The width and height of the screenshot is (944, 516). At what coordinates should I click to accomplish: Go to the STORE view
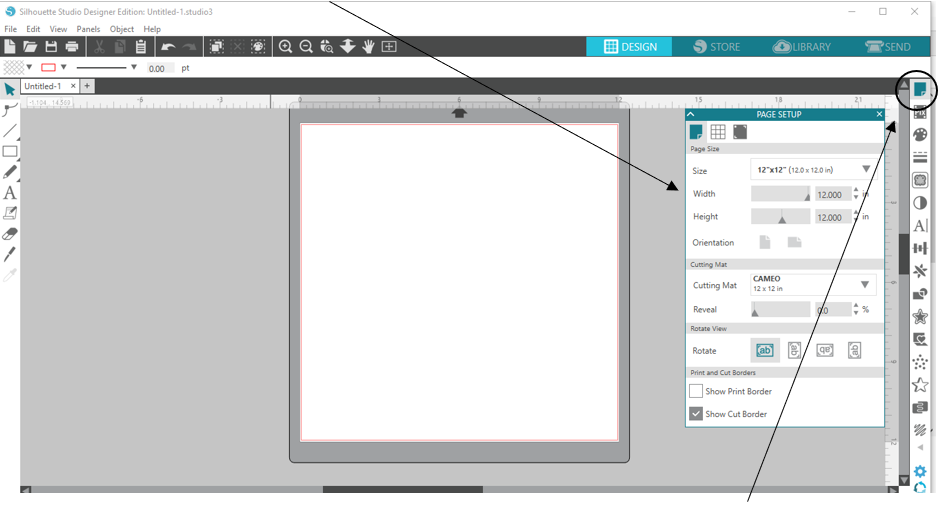coord(716,46)
